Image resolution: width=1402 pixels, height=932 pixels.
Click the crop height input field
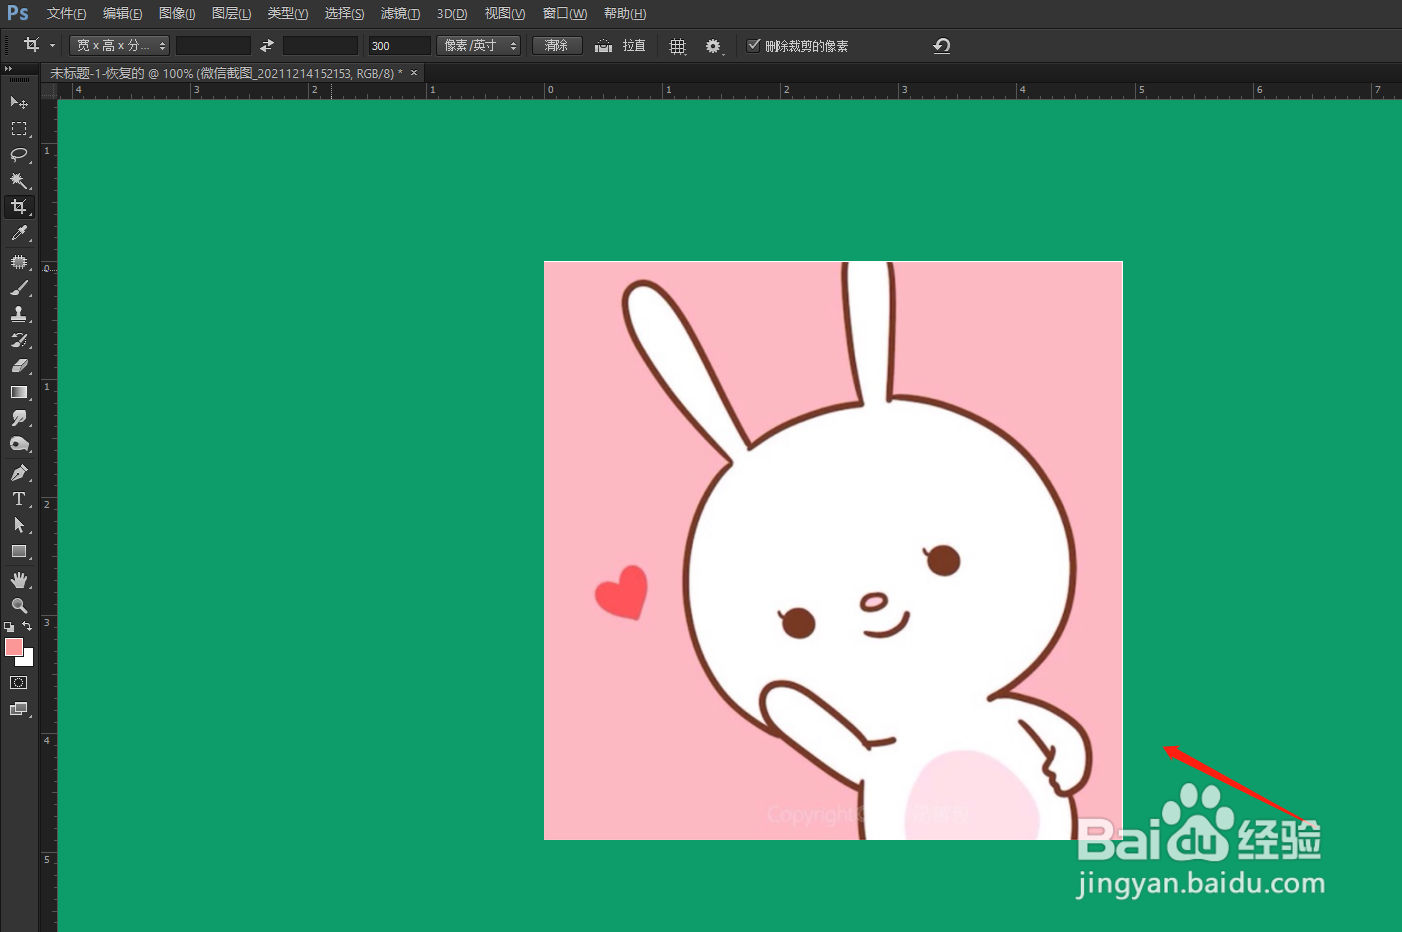[x=320, y=46]
